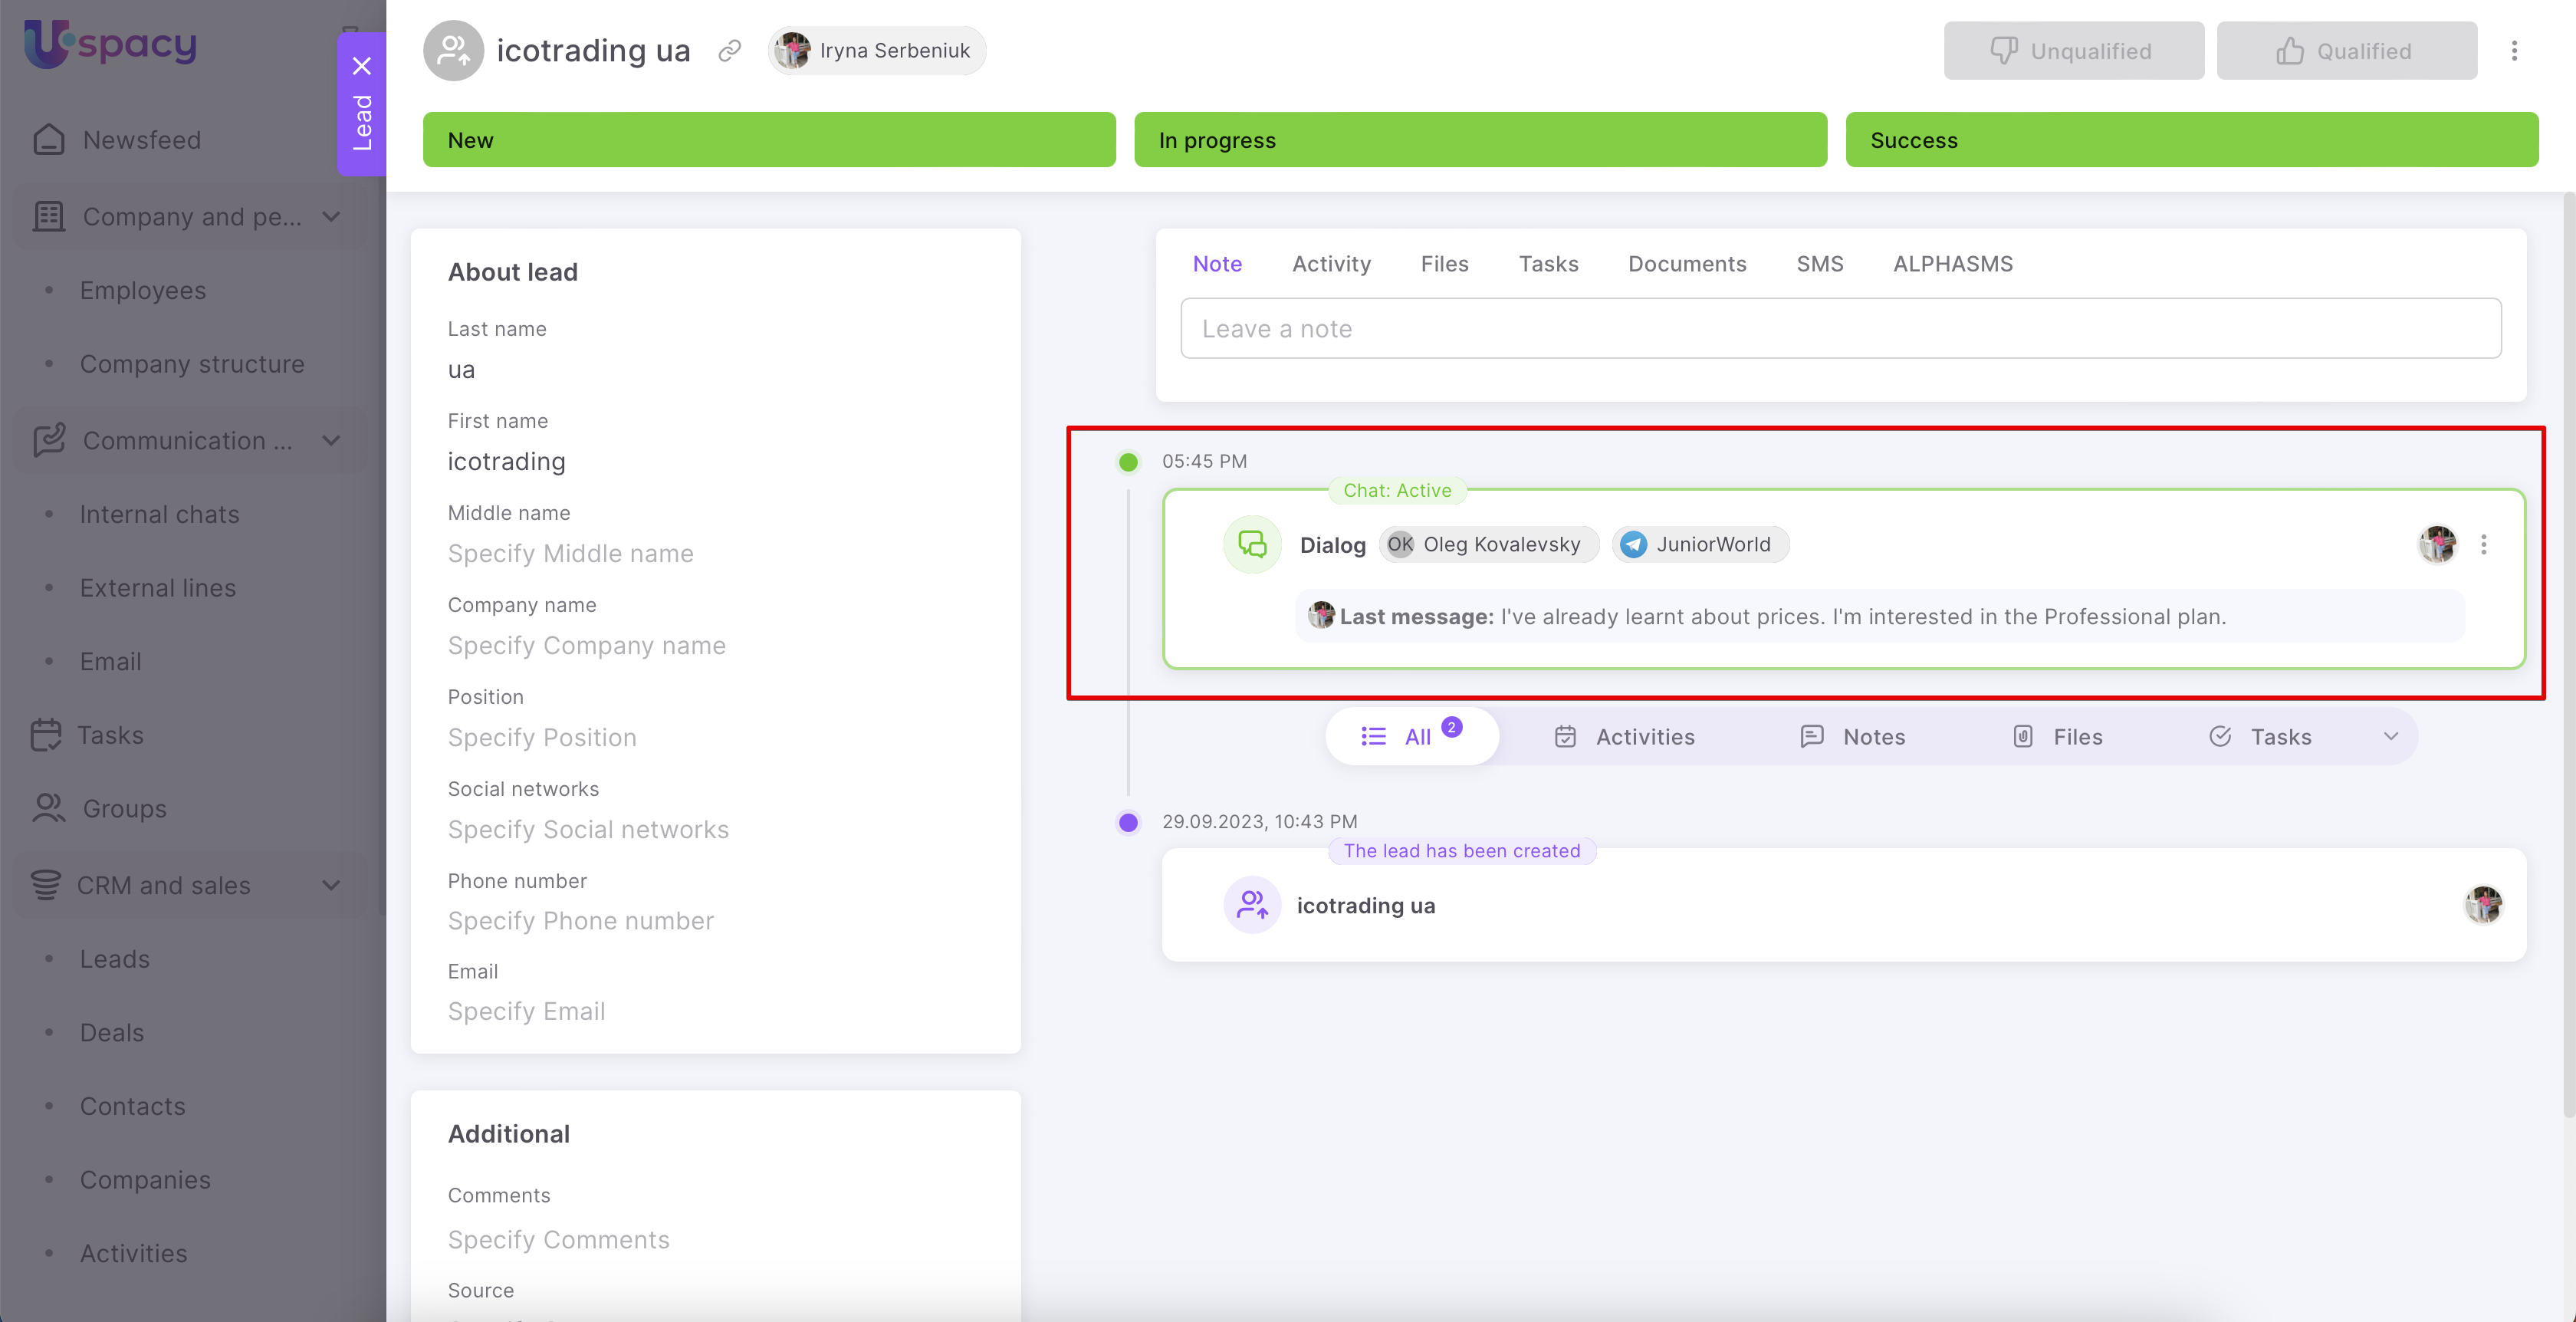Collapse the CRM and sales sidebar section

pyautogui.click(x=331, y=885)
